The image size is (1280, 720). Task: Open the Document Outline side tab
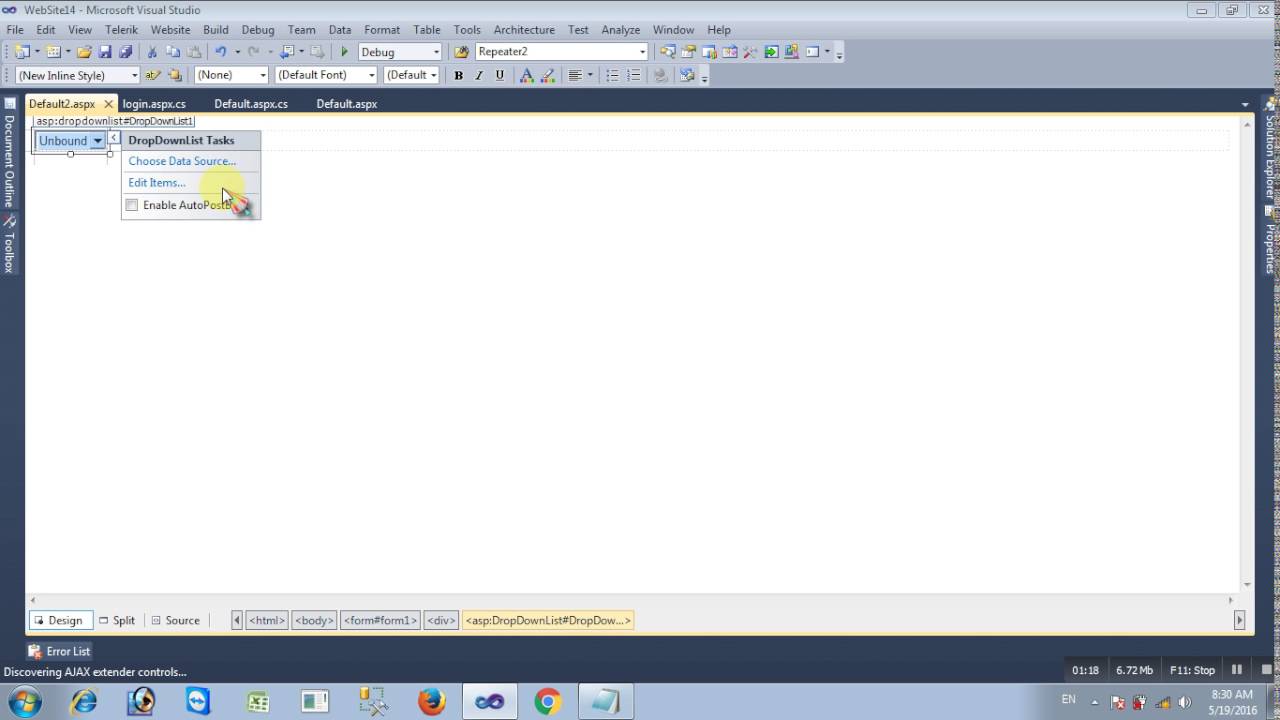coord(9,153)
